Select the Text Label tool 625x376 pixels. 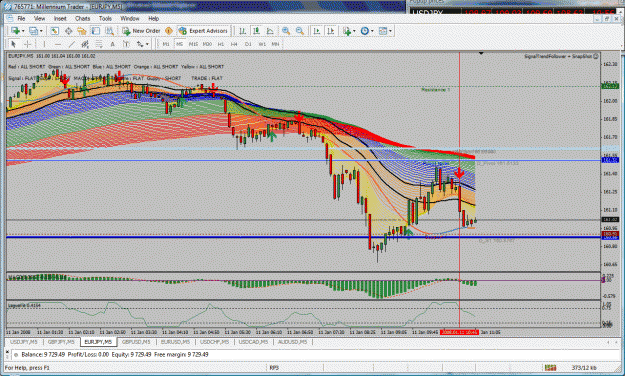point(126,44)
